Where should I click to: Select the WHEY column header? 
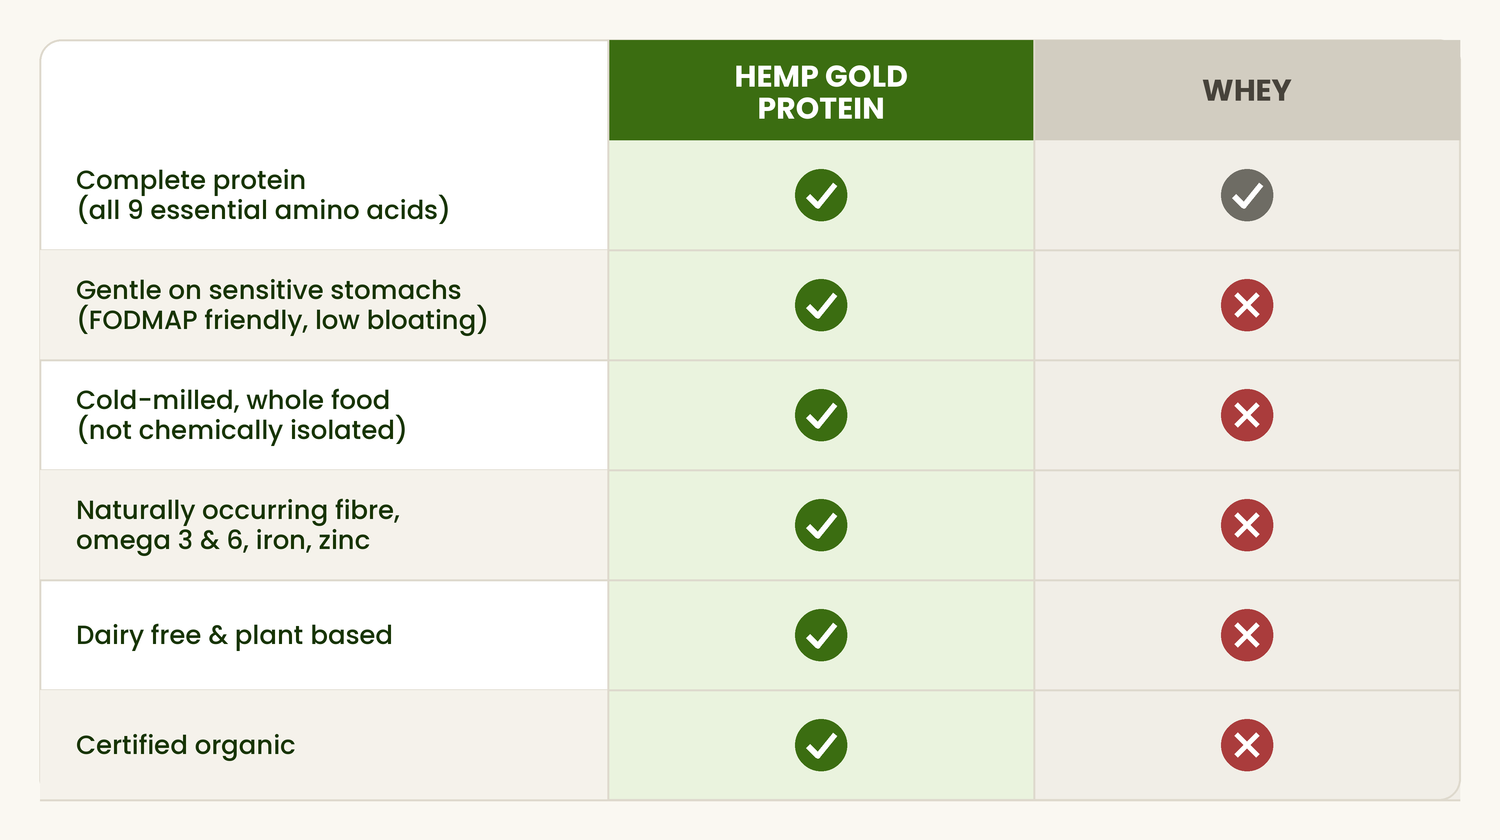(1247, 91)
